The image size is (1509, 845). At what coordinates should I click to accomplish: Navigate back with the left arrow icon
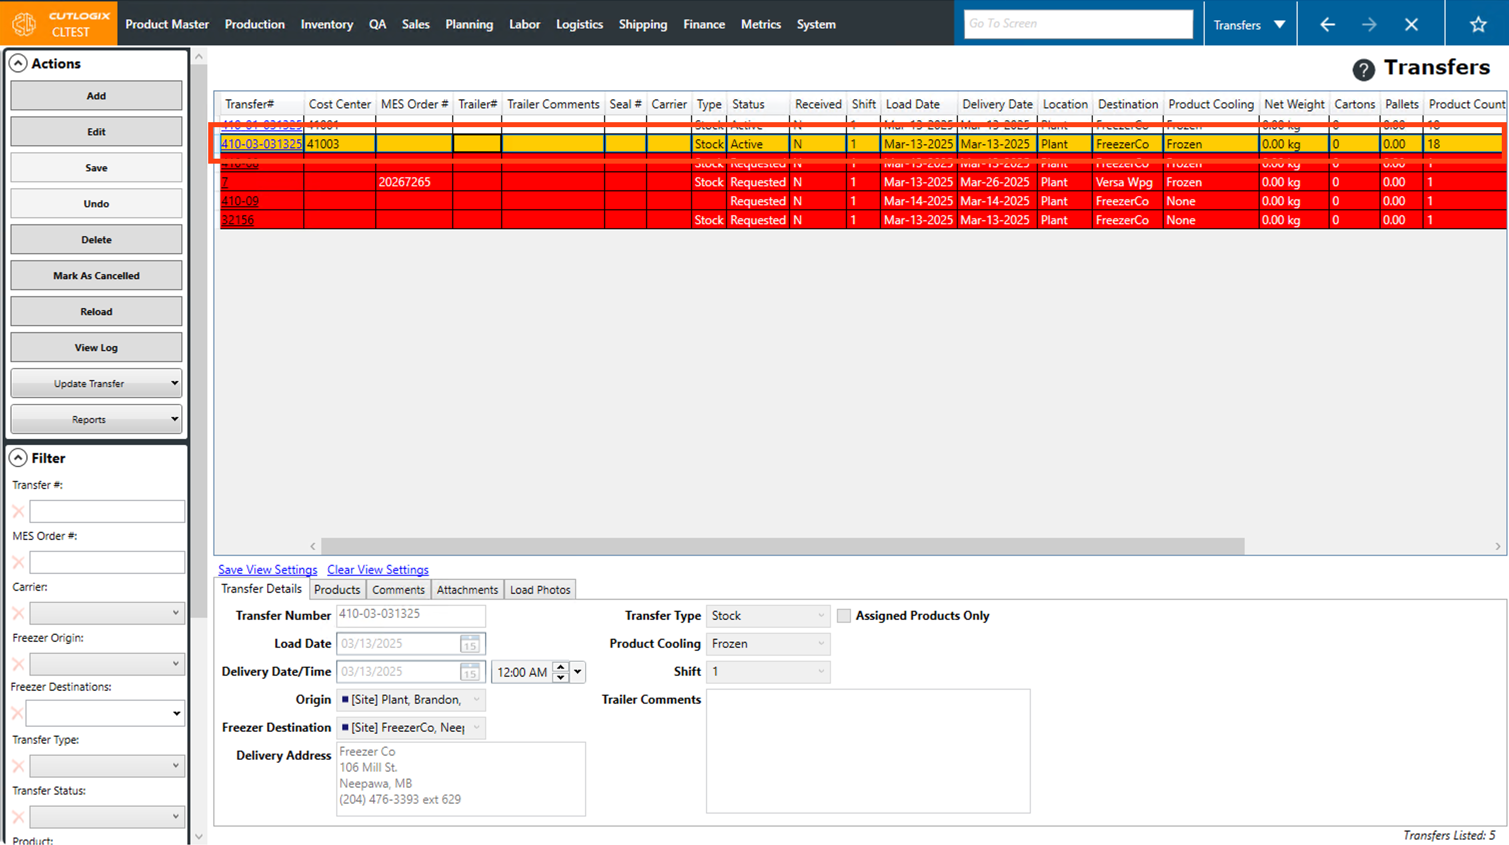[x=1327, y=24]
